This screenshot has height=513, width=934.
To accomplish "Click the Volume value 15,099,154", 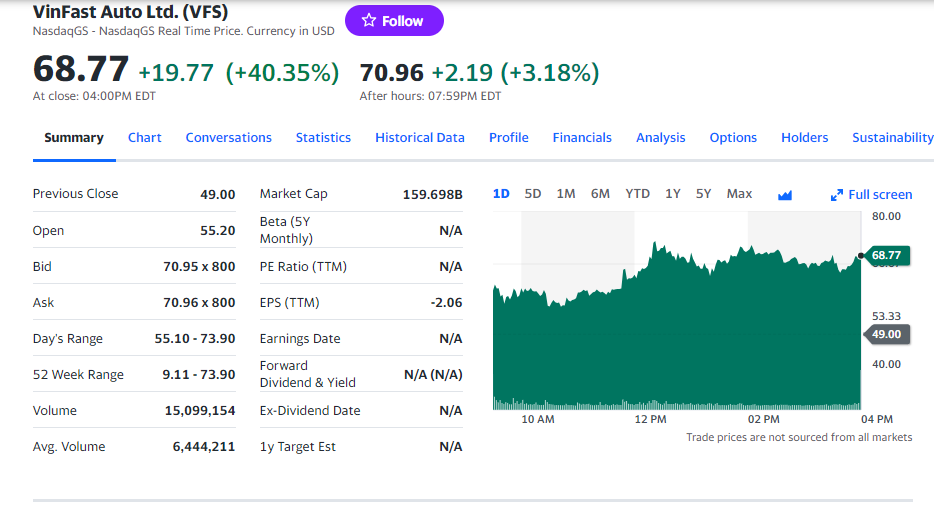I will (200, 411).
